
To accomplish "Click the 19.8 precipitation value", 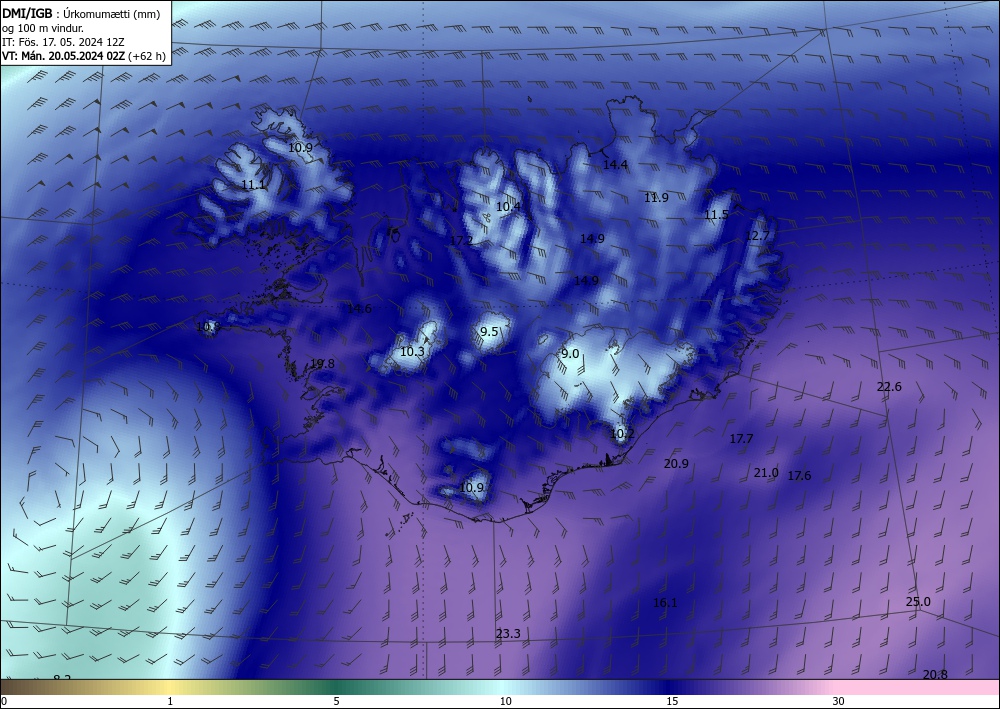I will pos(322,363).
